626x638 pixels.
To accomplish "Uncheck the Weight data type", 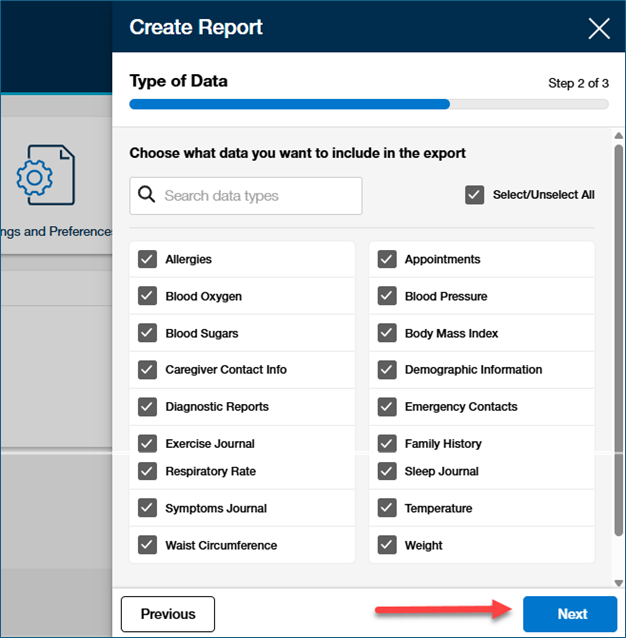I will [x=387, y=545].
